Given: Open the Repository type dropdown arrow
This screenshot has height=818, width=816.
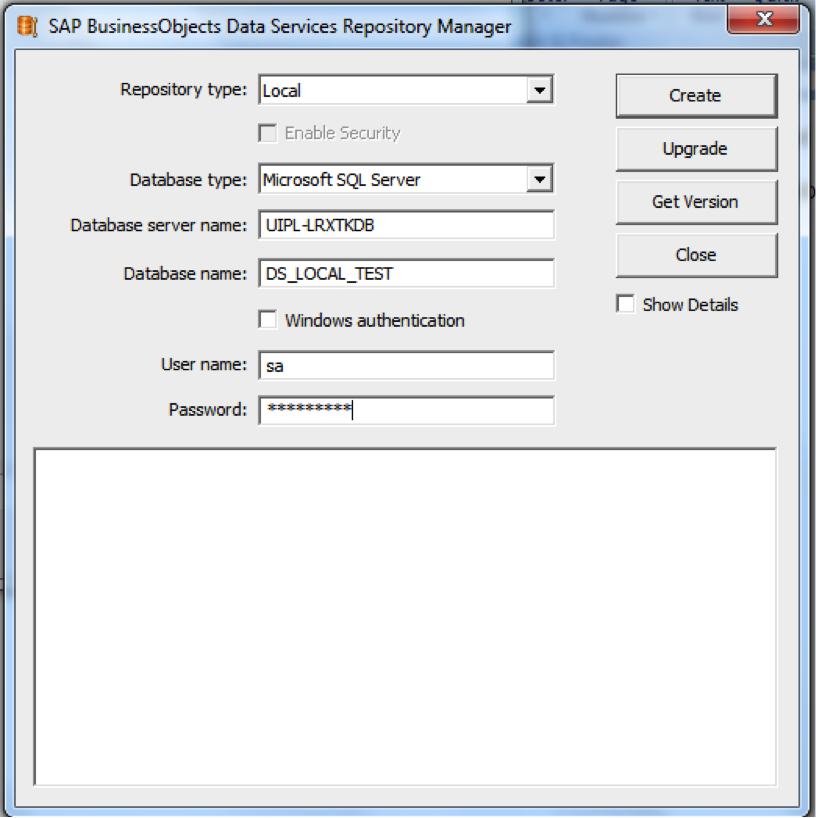Looking at the screenshot, I should click(539, 90).
